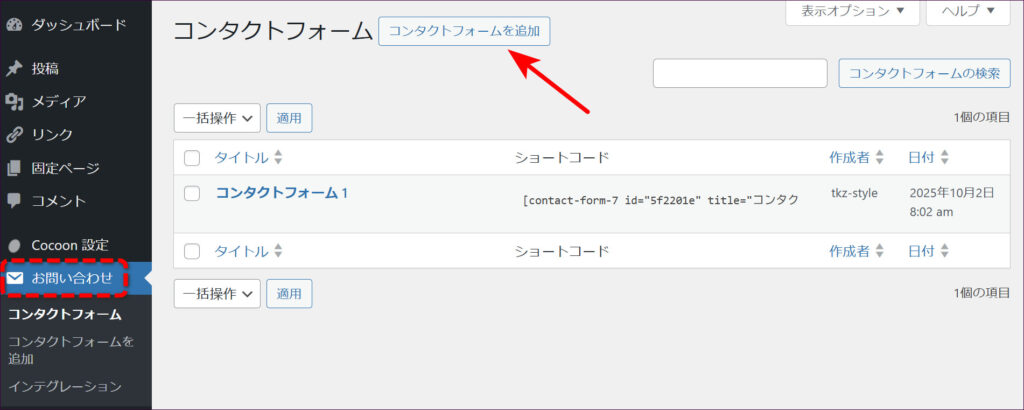1024x410 pixels.
Task: Toggle the select-all checkbox in table header
Action: [192, 158]
